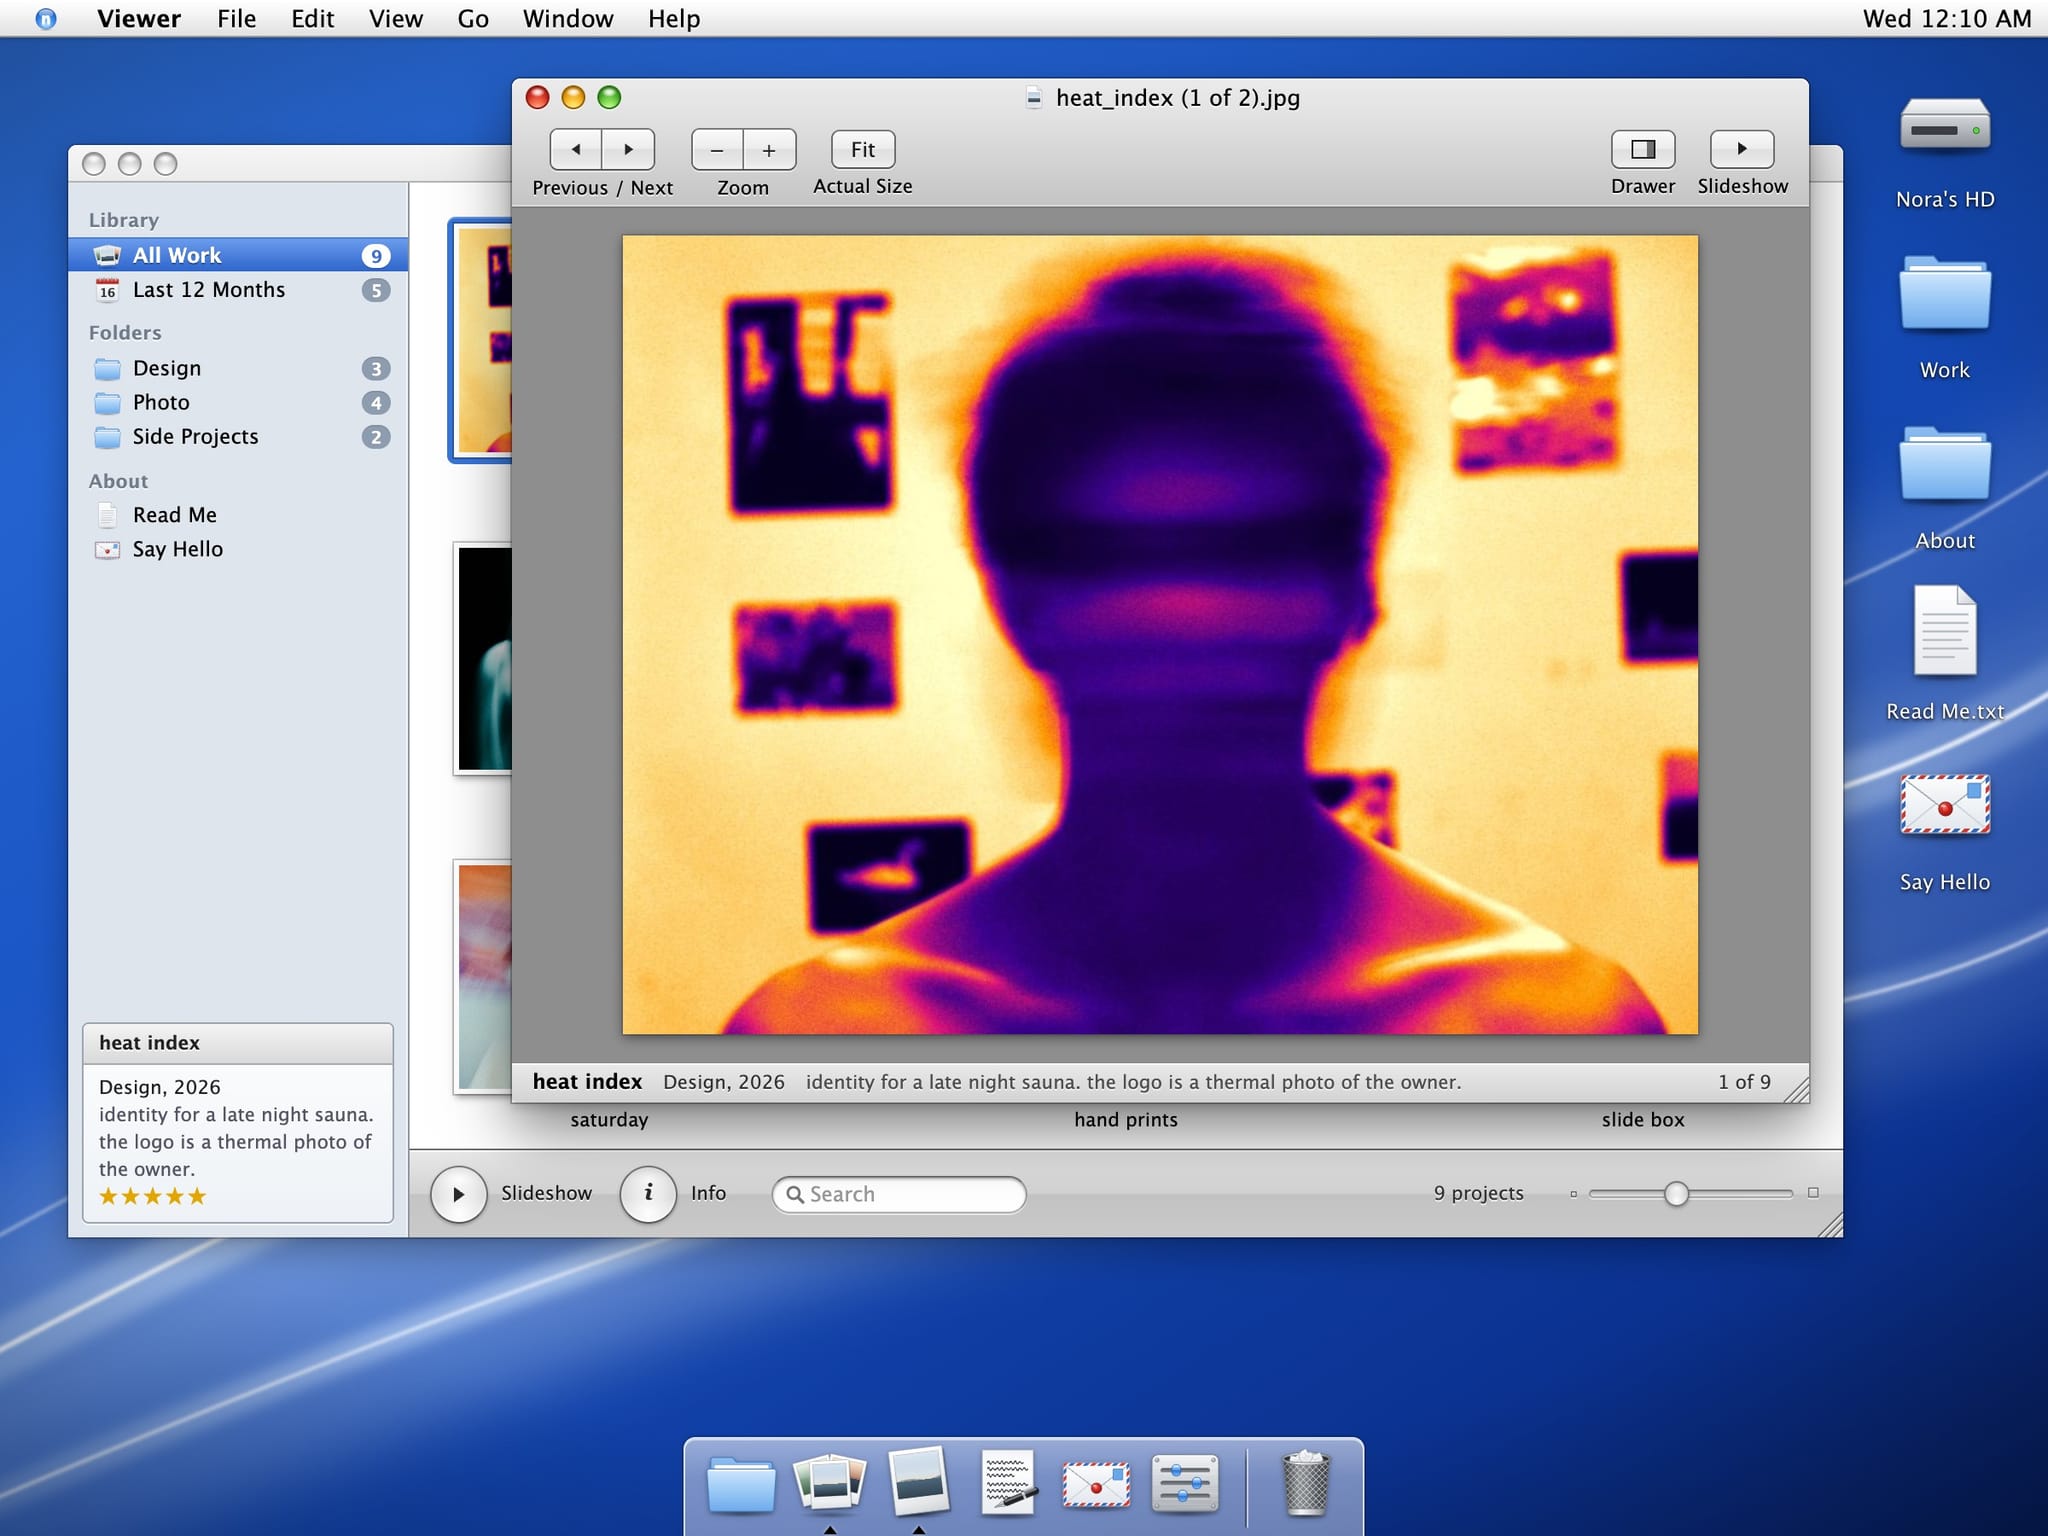This screenshot has height=1536, width=2048.
Task: Rate heat index with the fifth star
Action: pyautogui.click(x=197, y=1196)
